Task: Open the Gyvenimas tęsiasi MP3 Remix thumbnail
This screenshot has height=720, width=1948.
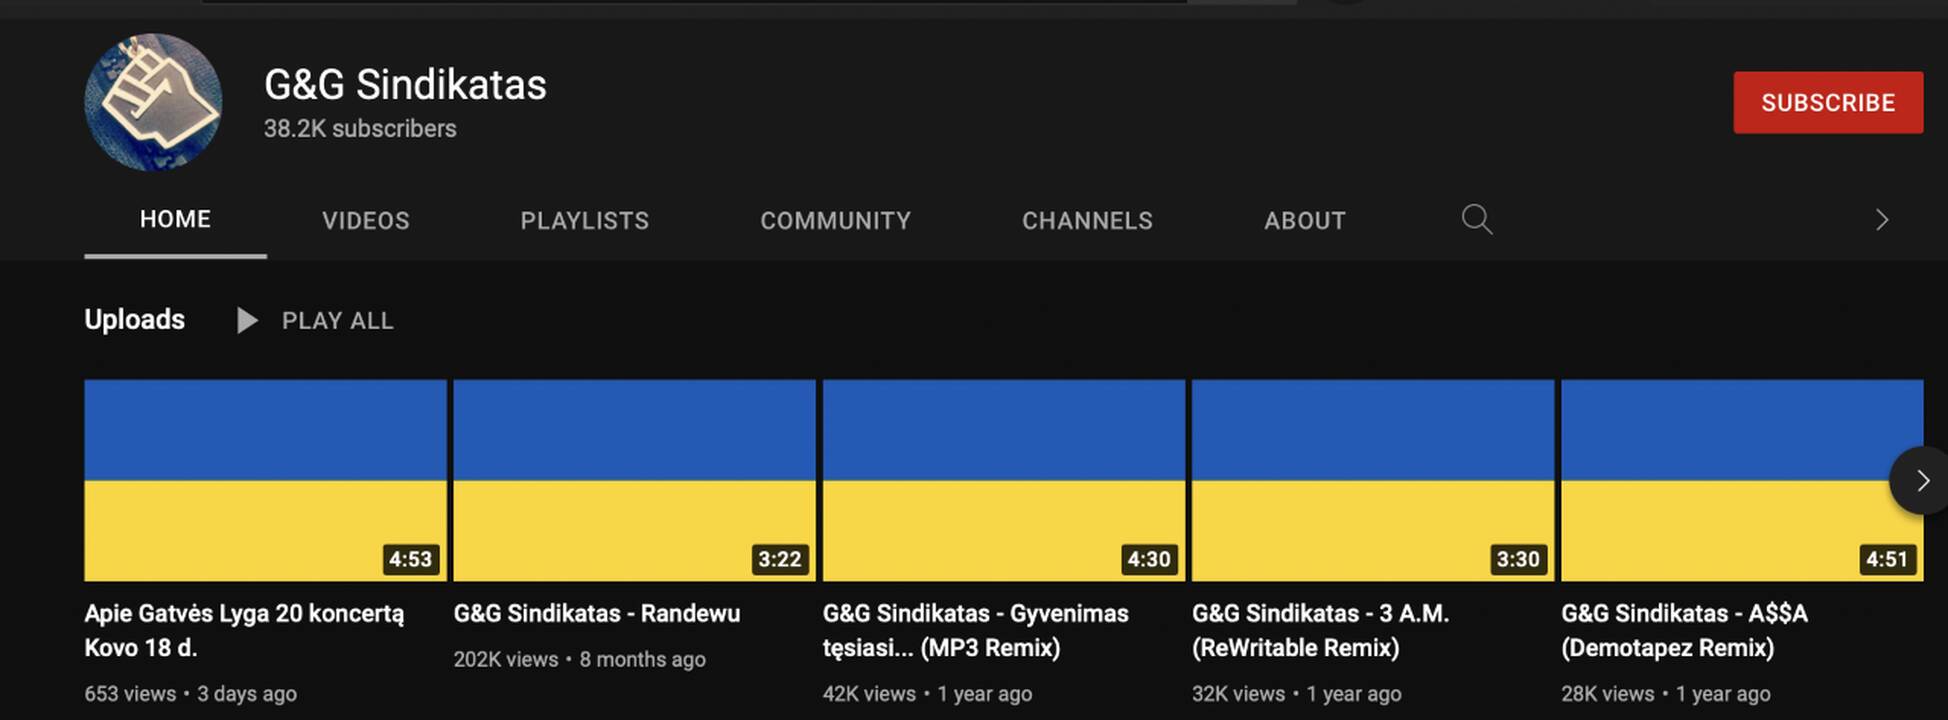Action: click(1004, 480)
